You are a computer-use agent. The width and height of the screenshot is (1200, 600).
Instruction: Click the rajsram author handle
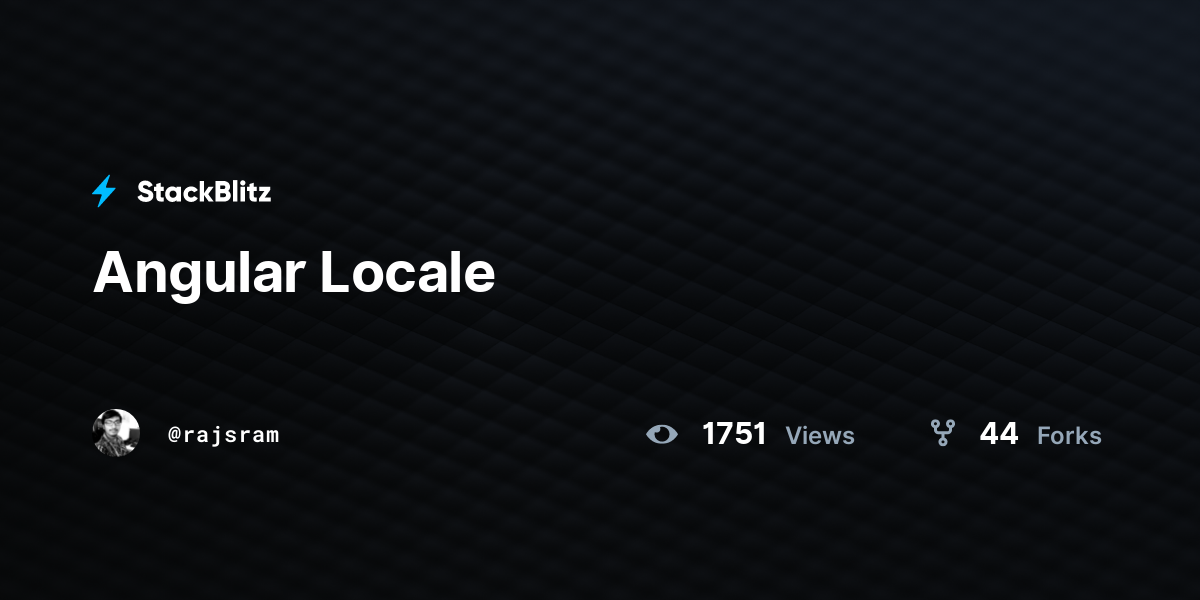point(224,435)
